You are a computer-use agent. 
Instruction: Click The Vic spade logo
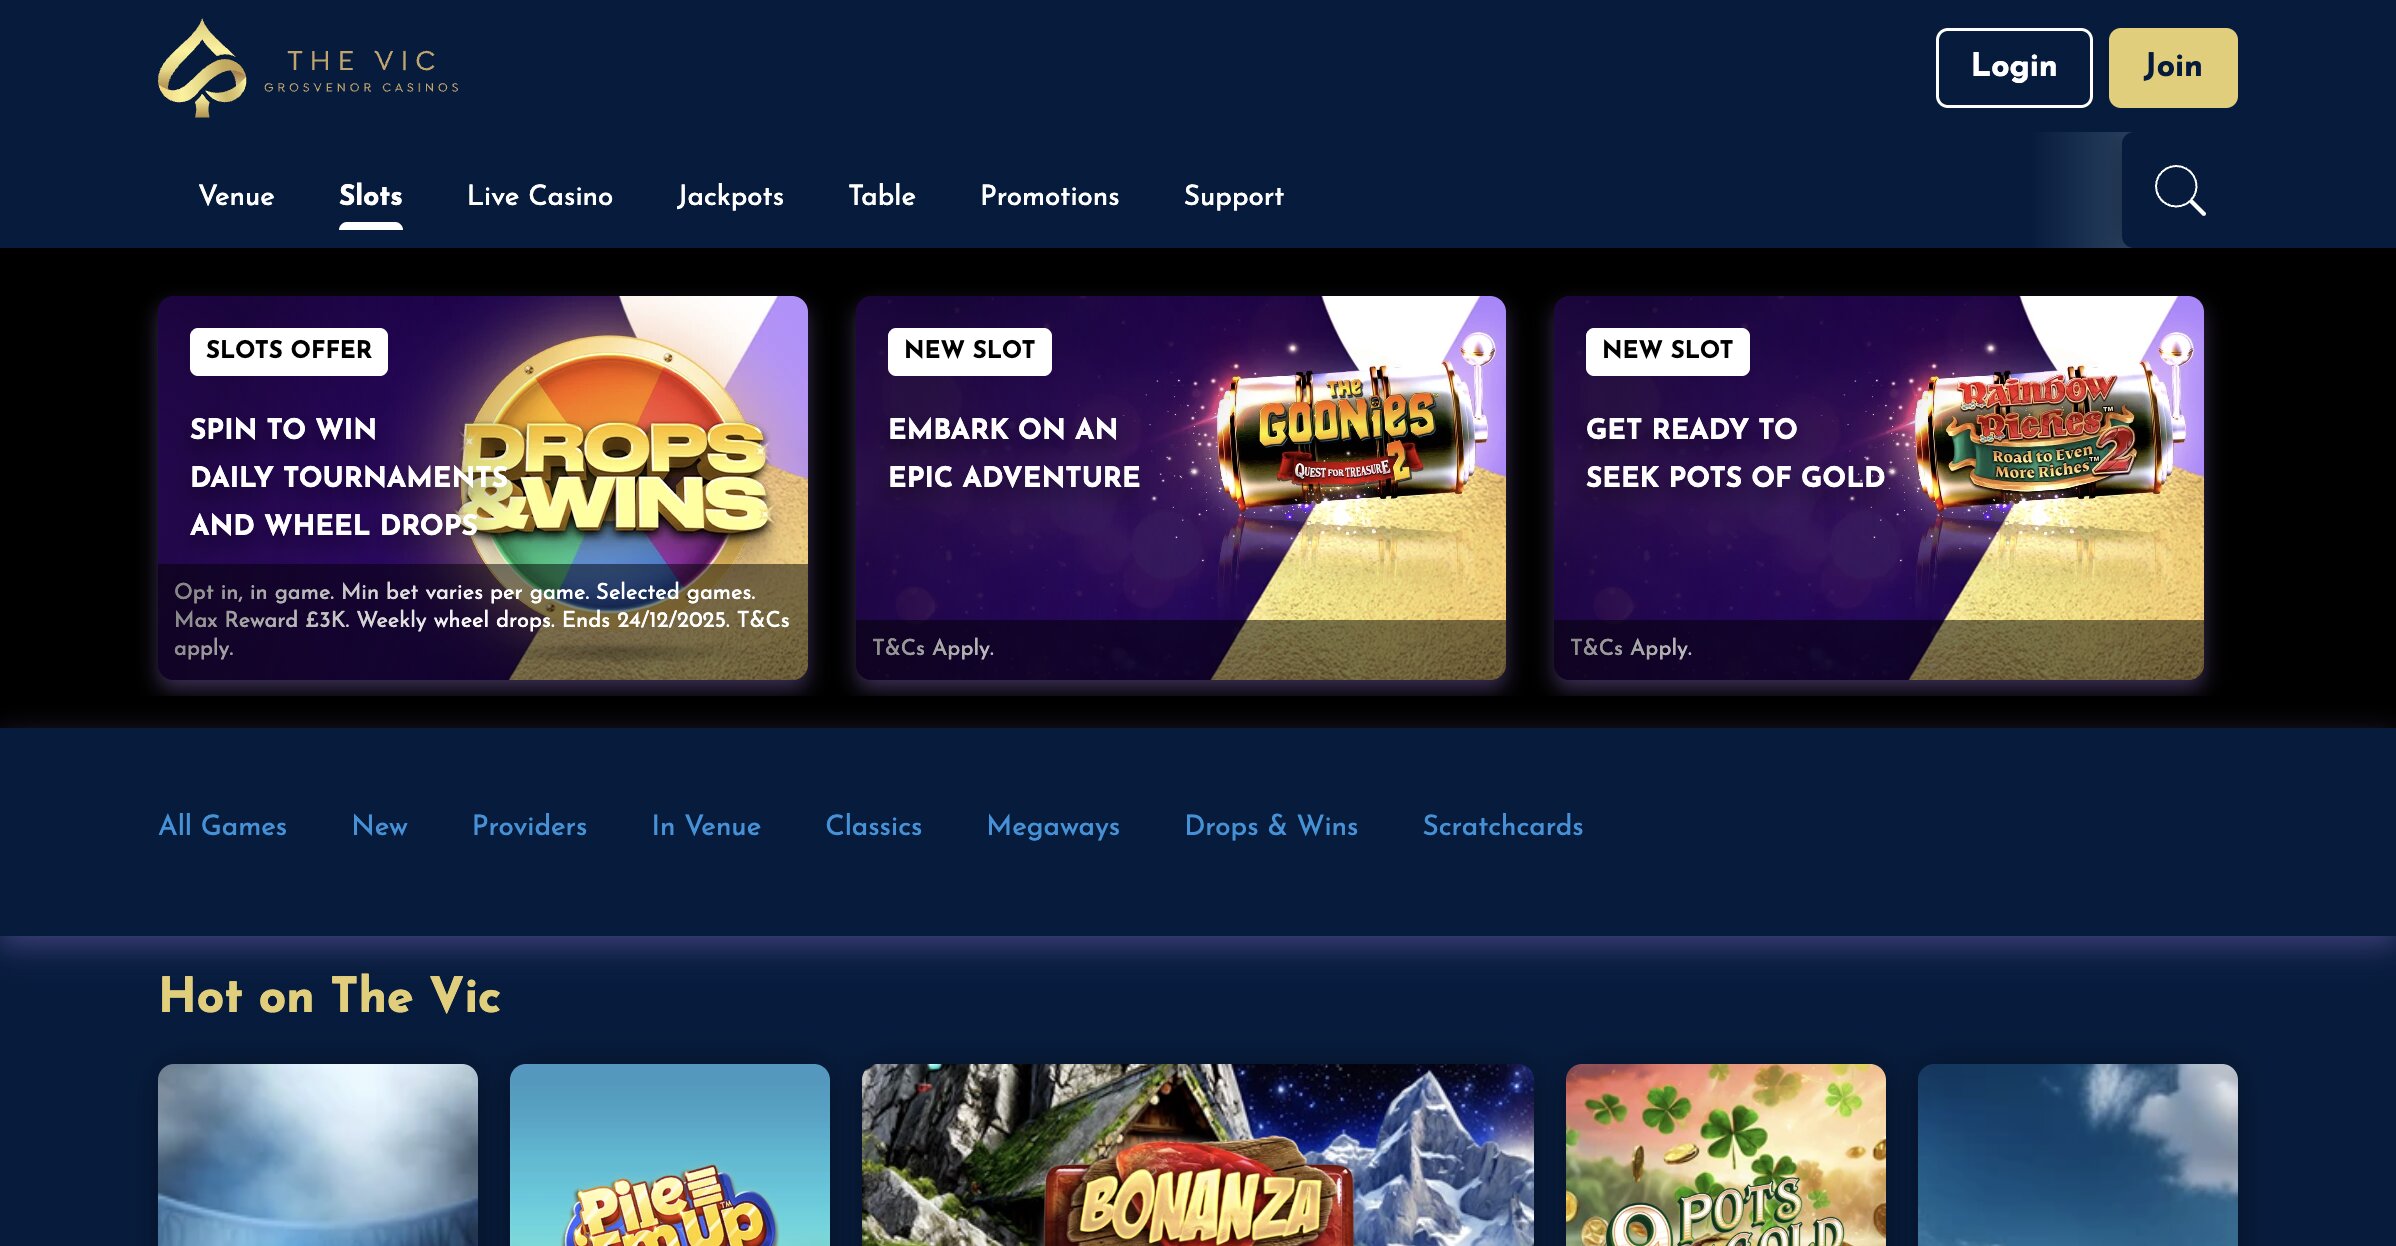[202, 68]
